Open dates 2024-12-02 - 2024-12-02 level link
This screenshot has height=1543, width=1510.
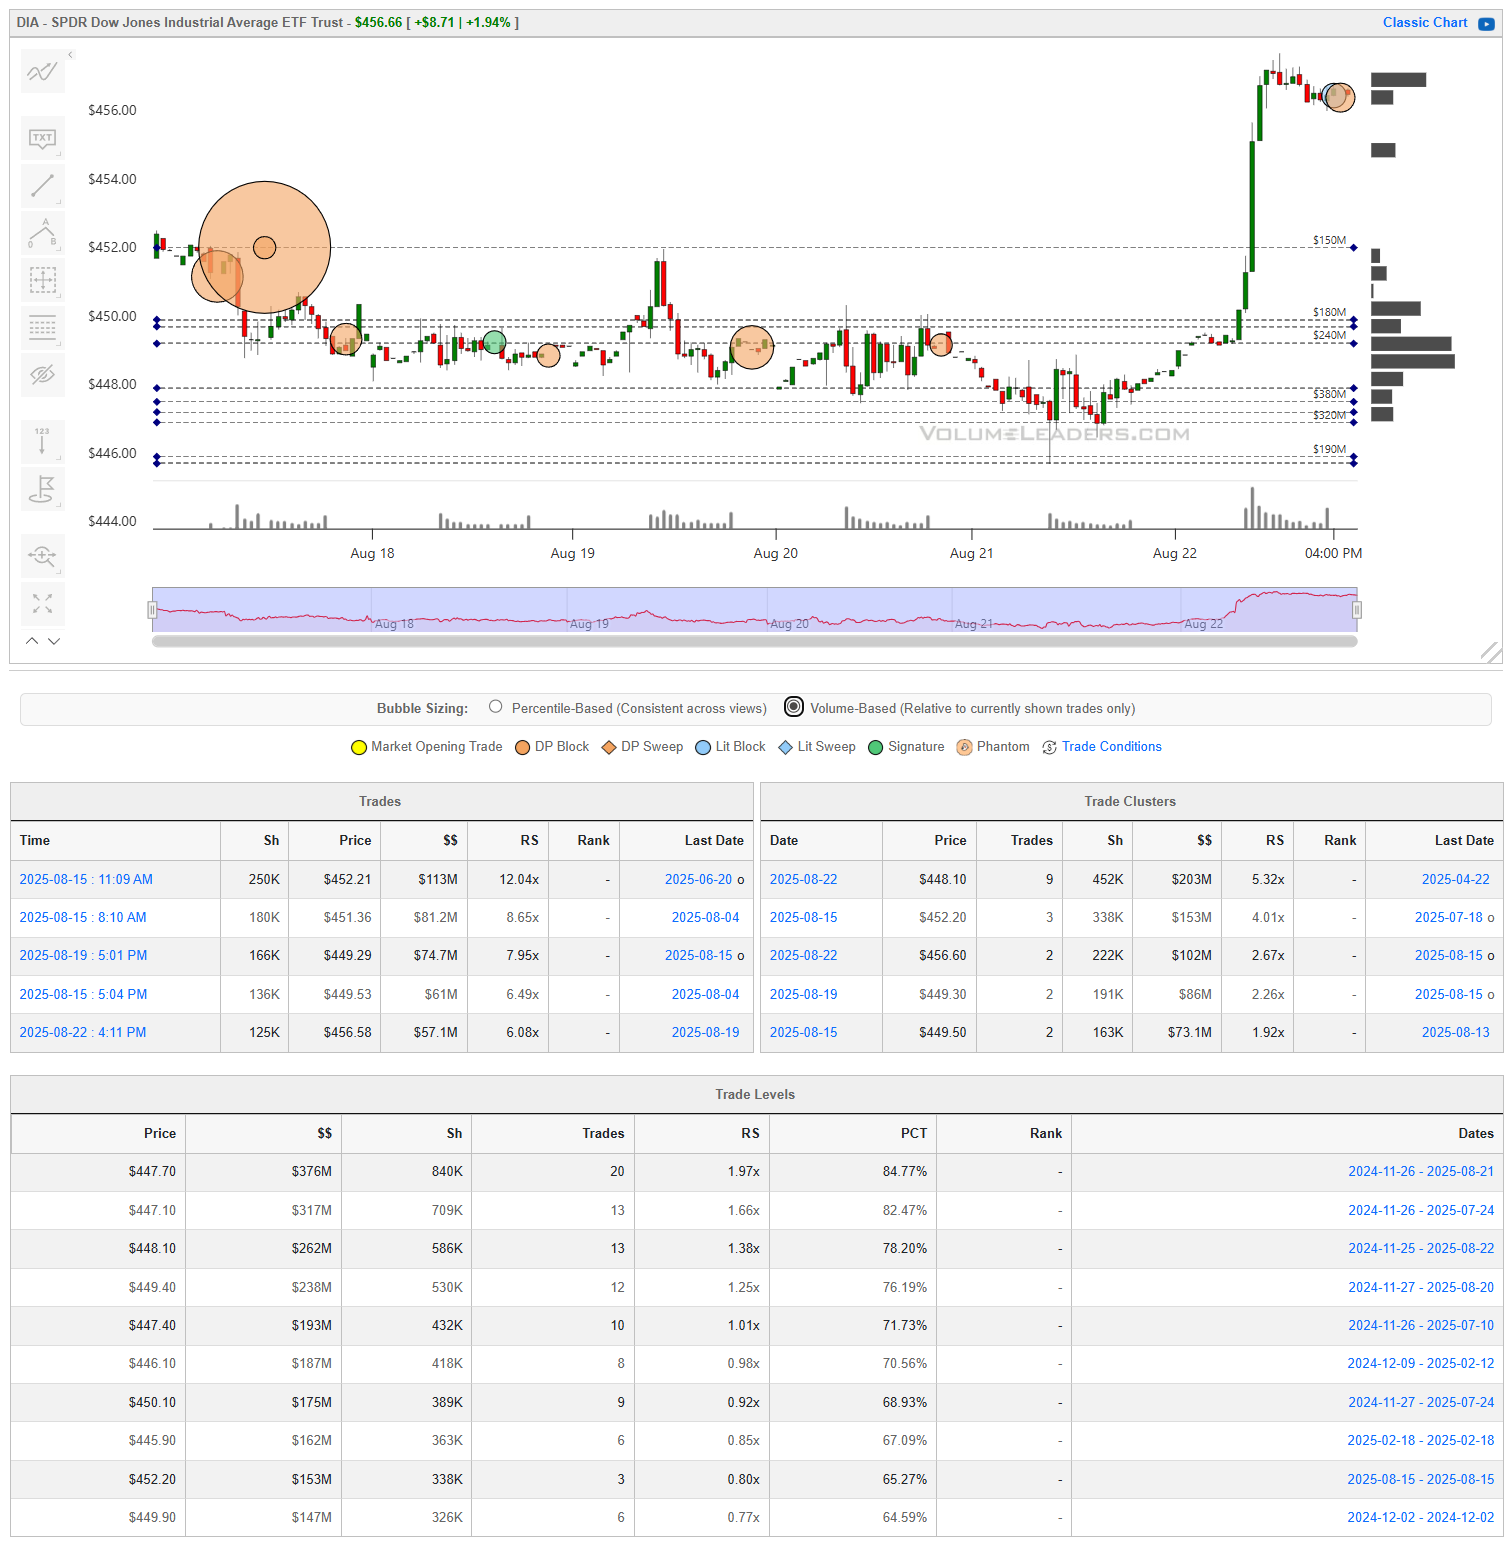click(x=1421, y=1517)
